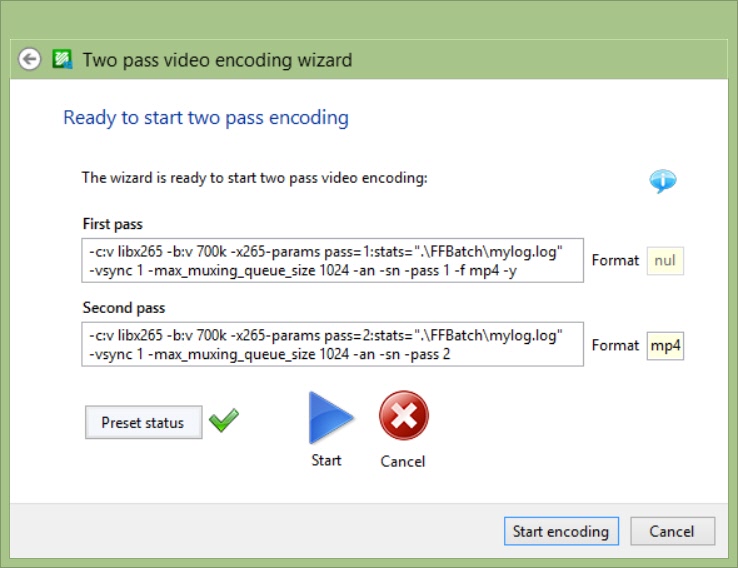Viewport: 738px width, 568px height.
Task: Click the 'Second pass' label
Action: (x=124, y=308)
